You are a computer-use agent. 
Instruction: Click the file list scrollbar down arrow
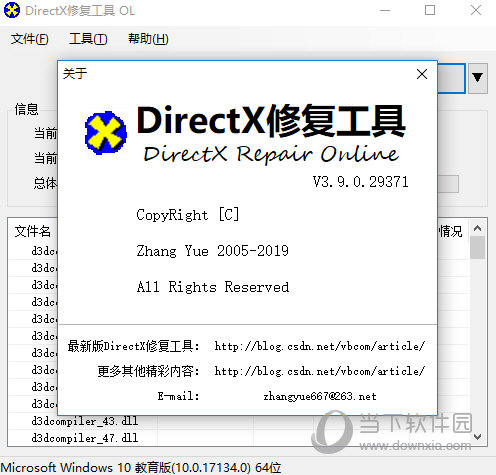pos(477,436)
